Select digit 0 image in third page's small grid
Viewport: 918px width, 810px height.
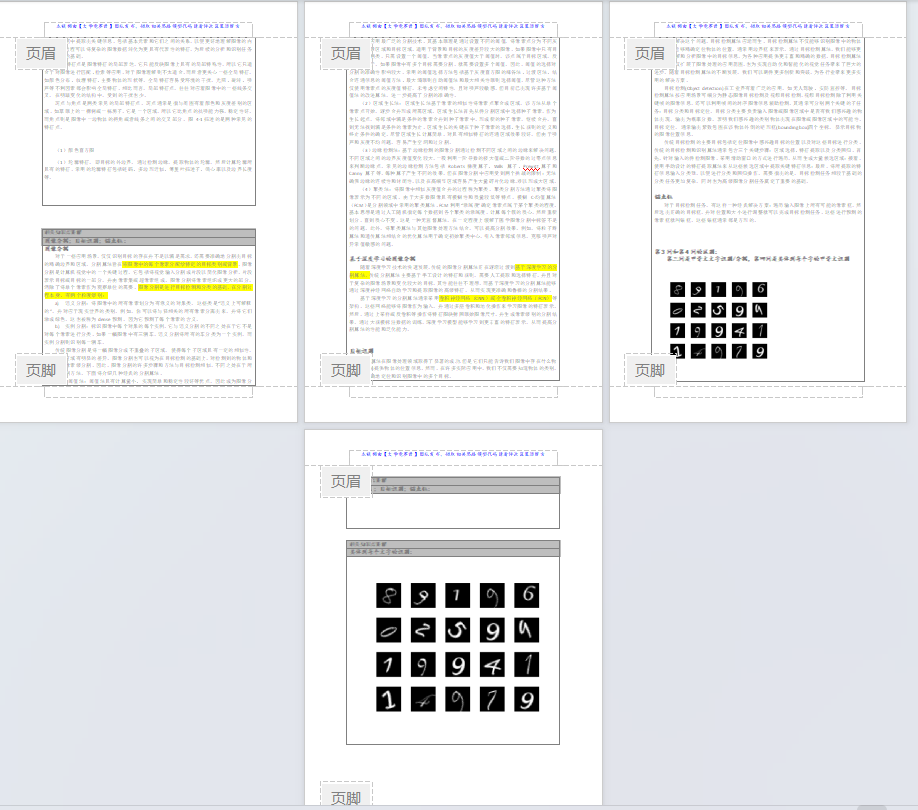(x=677, y=310)
